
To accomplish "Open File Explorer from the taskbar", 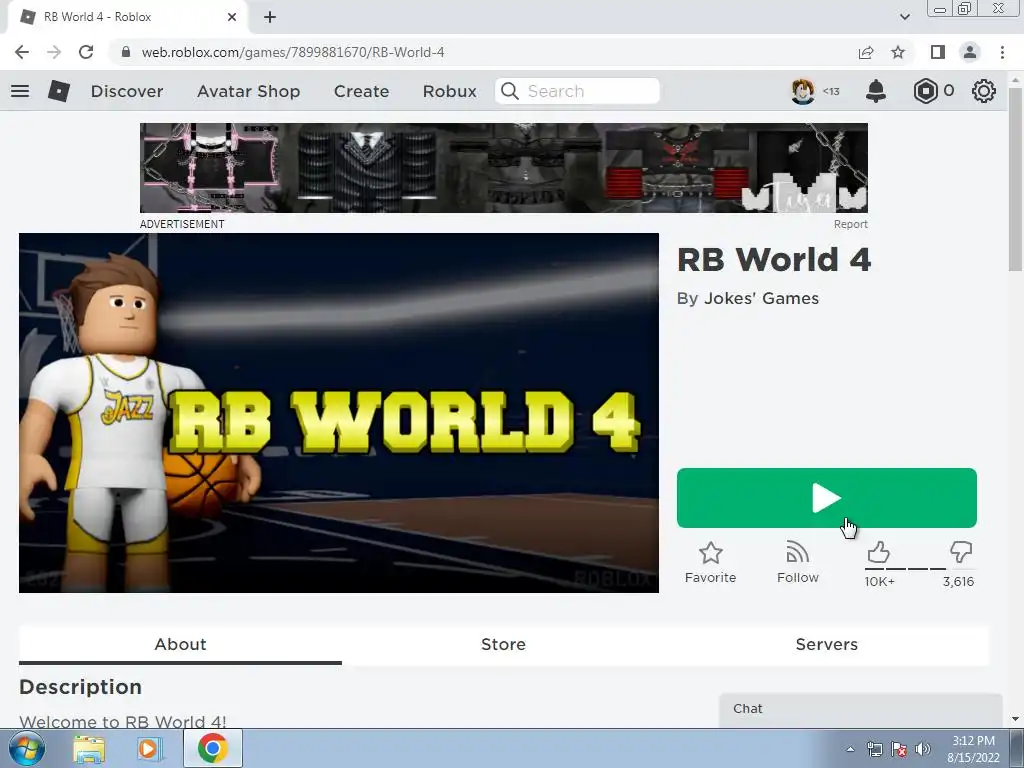I will (89, 749).
